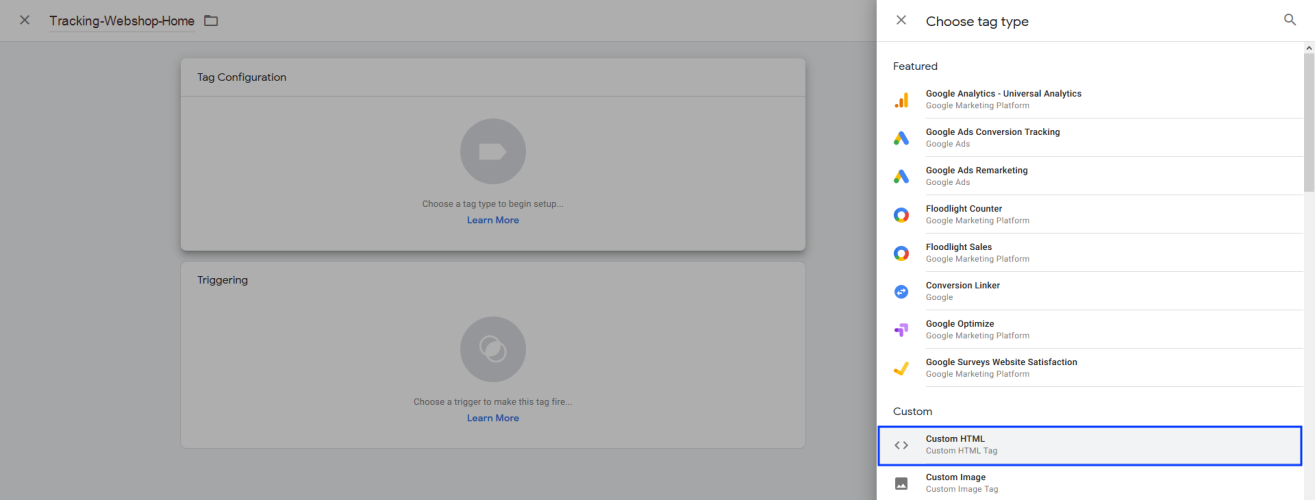1315x500 pixels.
Task: Click the Google Optimize icon
Action: tap(901, 330)
